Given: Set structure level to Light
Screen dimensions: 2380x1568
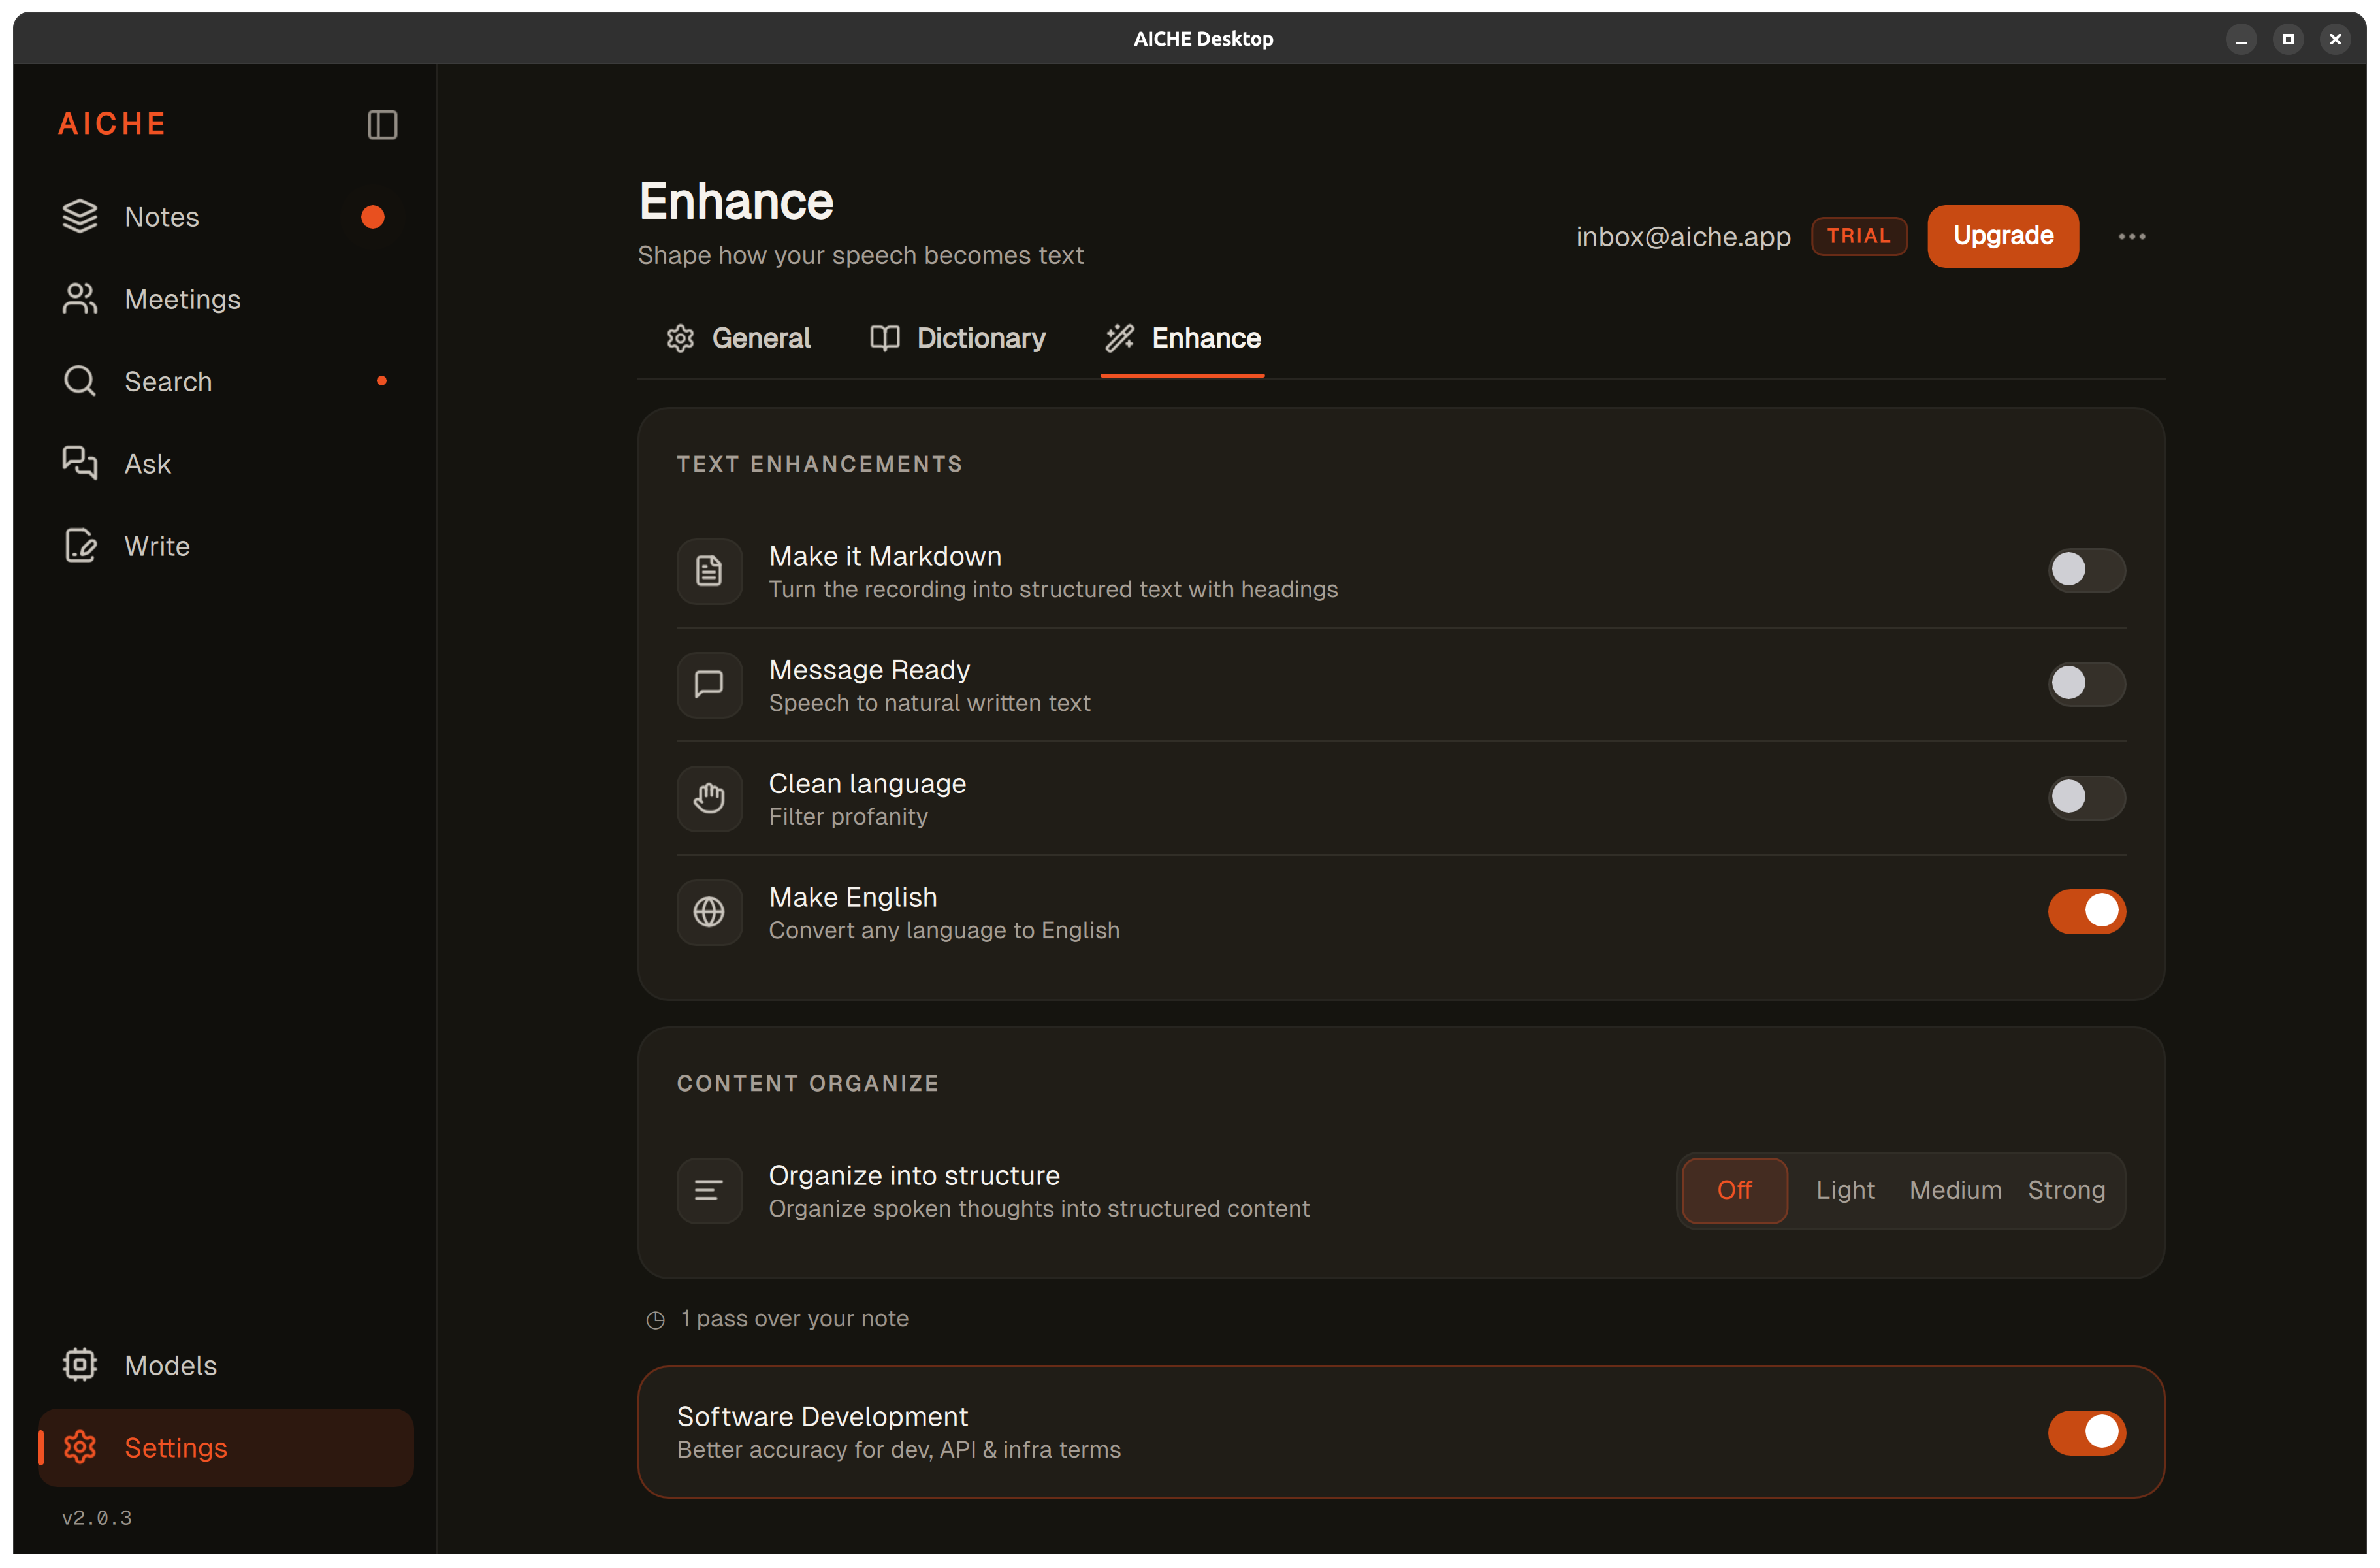Looking at the screenshot, I should point(1845,1190).
